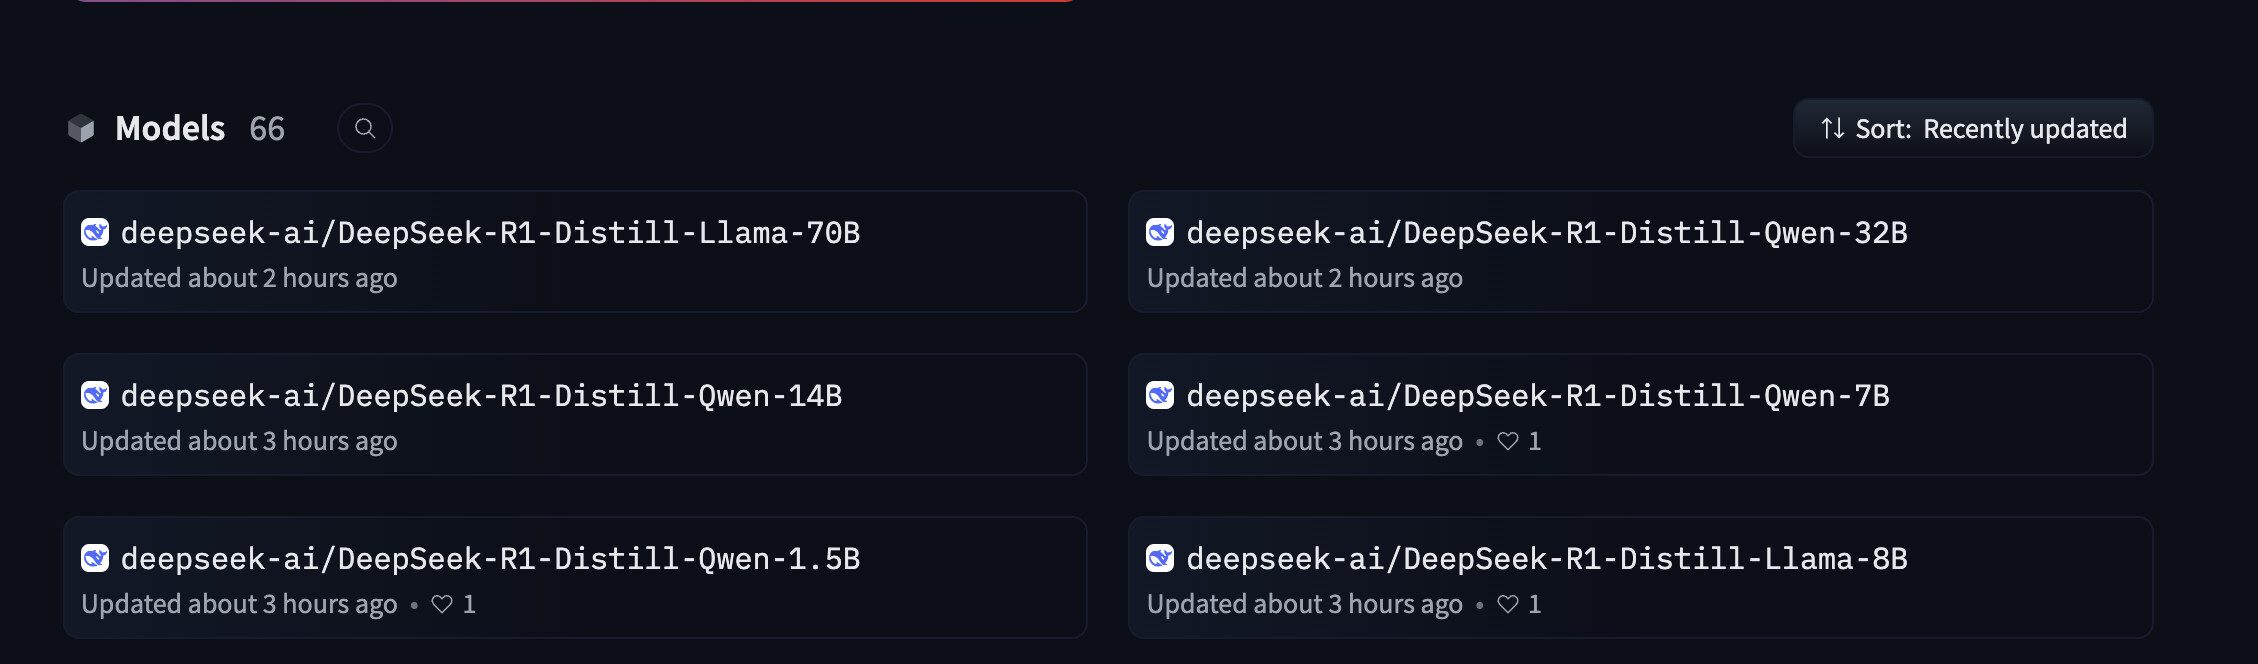This screenshot has width=2258, height=664.
Task: Click the like count 1 on Llama-8B card
Action: [1535, 604]
